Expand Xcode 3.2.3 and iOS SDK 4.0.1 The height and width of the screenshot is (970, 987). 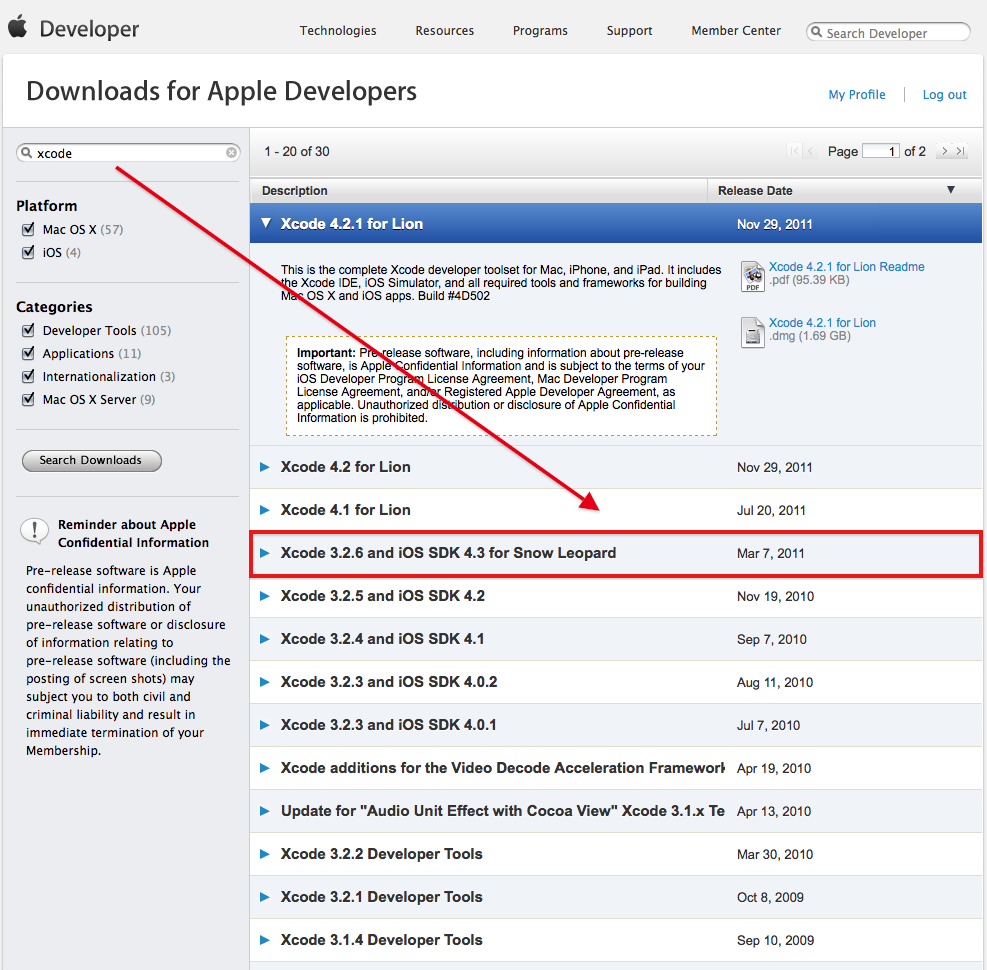pos(265,725)
